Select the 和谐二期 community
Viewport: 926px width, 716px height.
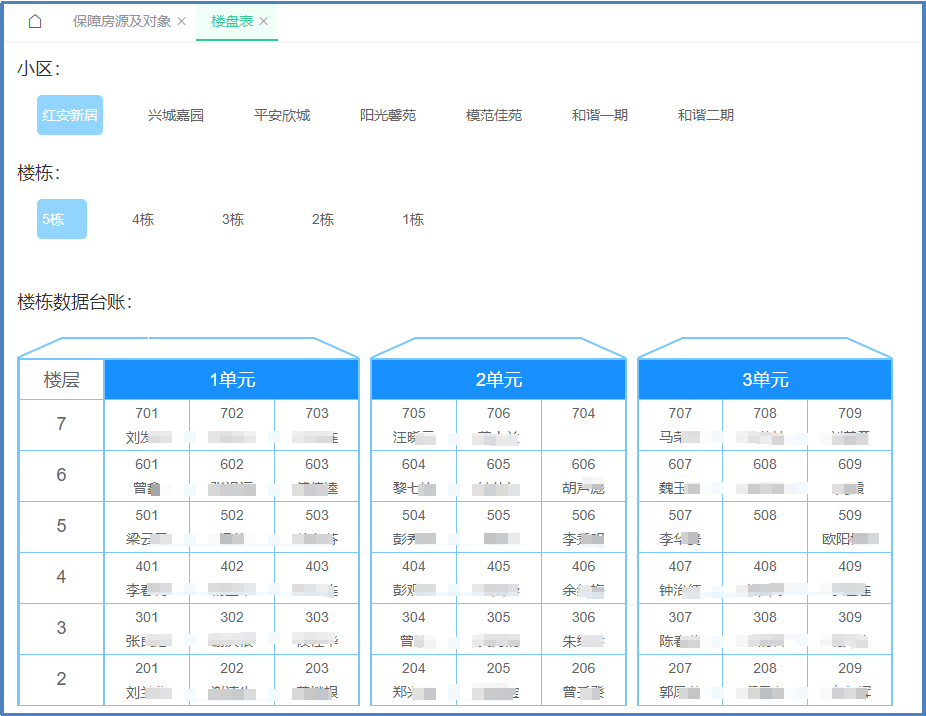[x=706, y=115]
